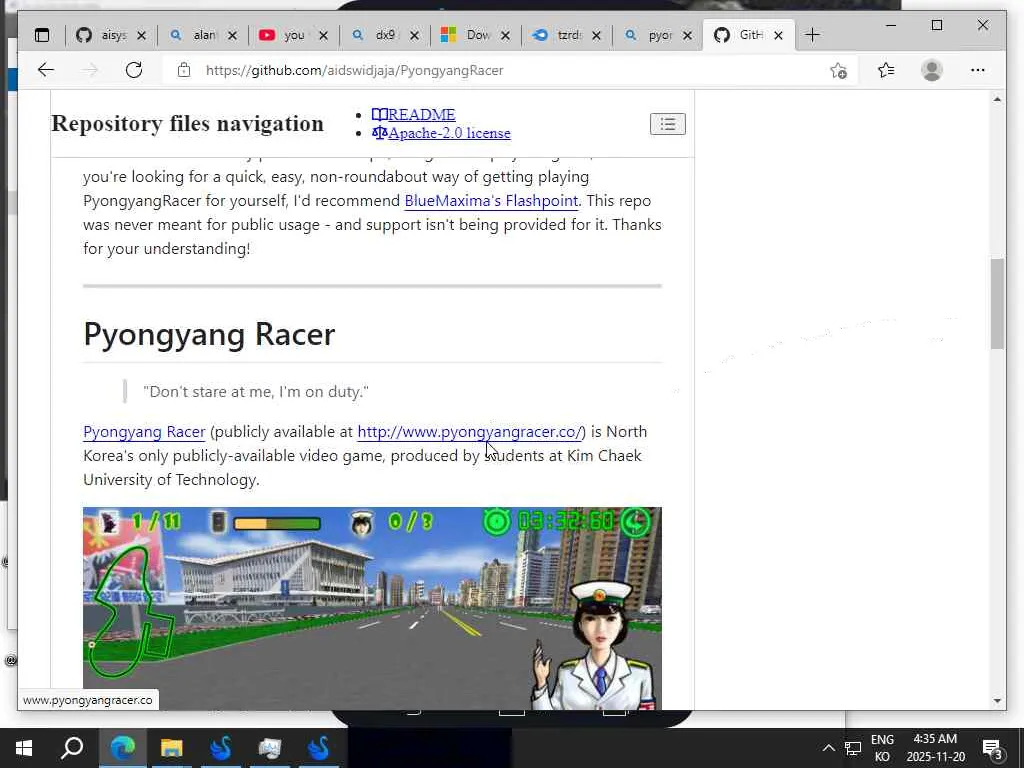Switch ENG KO input language

(x=882, y=748)
